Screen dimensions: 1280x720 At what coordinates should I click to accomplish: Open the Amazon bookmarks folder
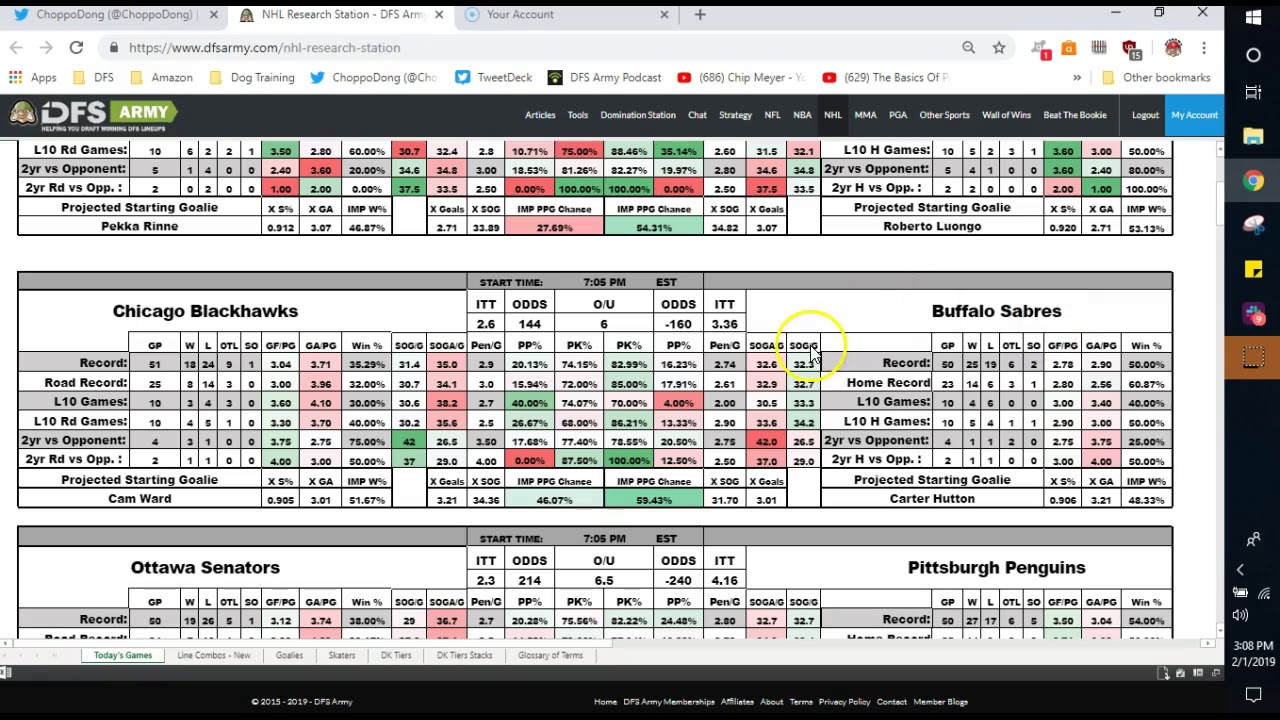pyautogui.click(x=162, y=77)
